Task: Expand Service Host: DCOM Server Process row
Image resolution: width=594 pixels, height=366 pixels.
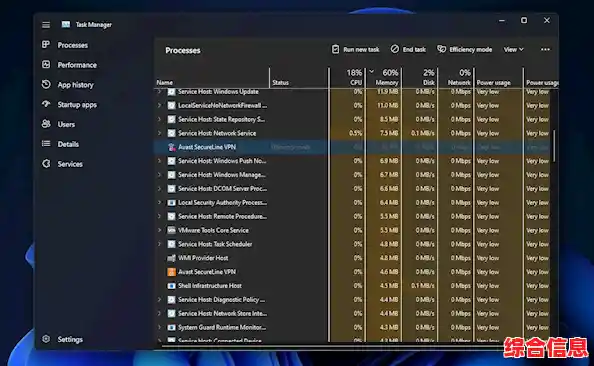Action: [159, 189]
